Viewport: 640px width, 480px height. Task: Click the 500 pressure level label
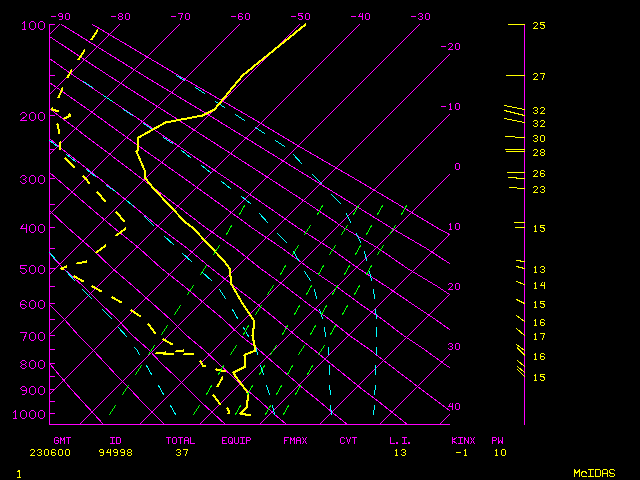click(33, 270)
